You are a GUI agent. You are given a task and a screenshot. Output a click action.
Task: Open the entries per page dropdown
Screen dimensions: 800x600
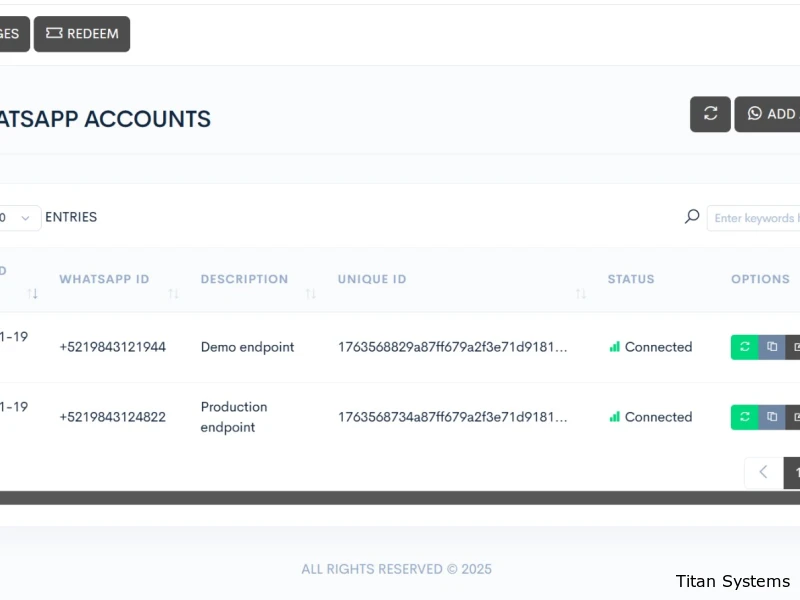pos(20,218)
